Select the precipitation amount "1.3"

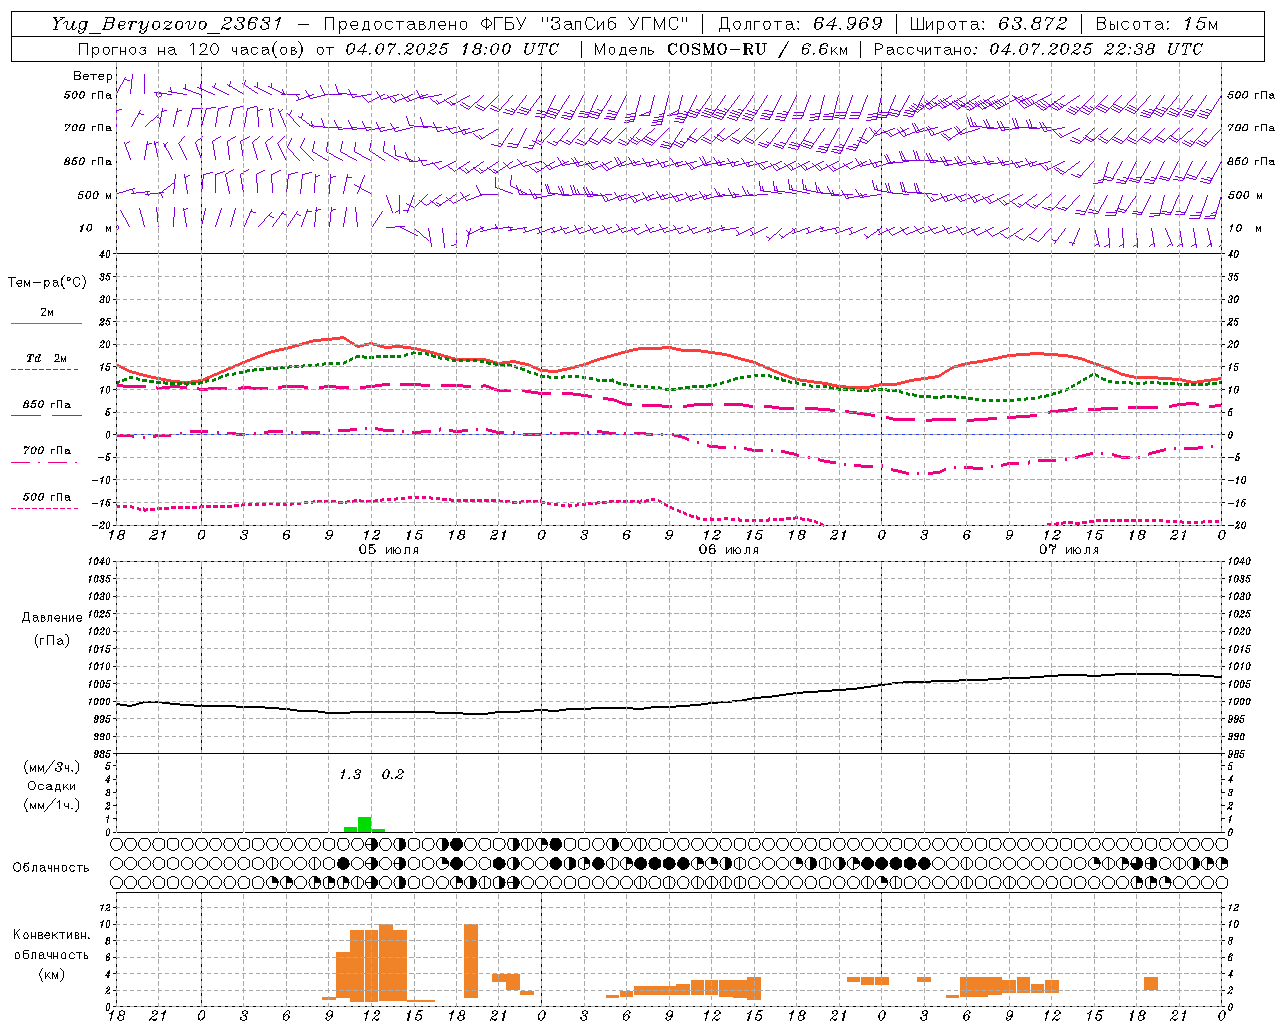[350, 774]
